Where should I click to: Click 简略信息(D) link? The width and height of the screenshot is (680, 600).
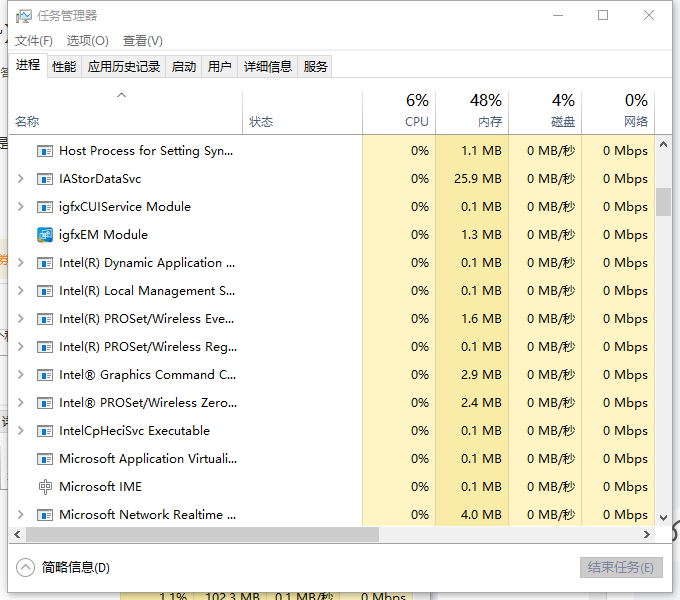tap(76, 567)
